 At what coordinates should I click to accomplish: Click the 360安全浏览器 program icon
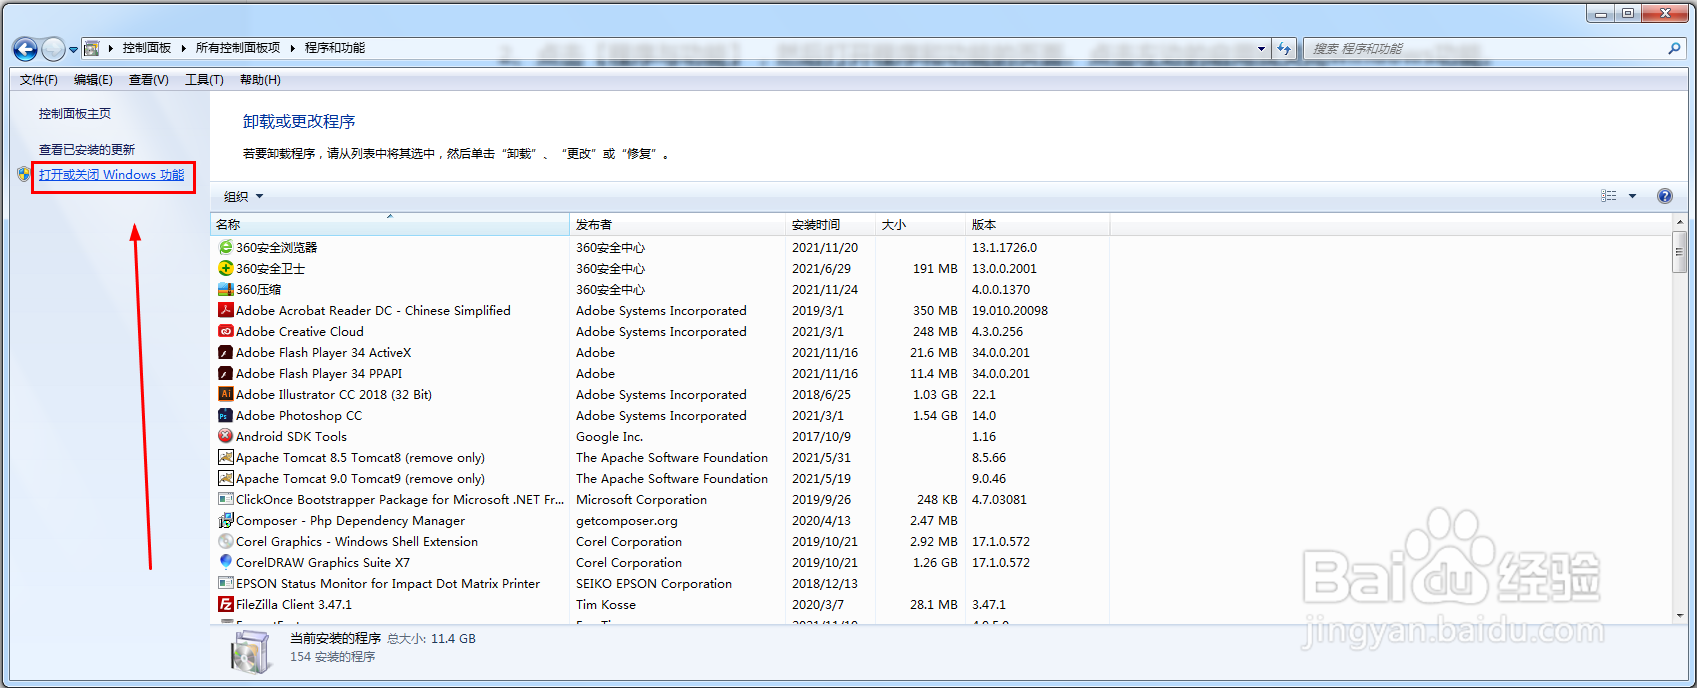[226, 247]
